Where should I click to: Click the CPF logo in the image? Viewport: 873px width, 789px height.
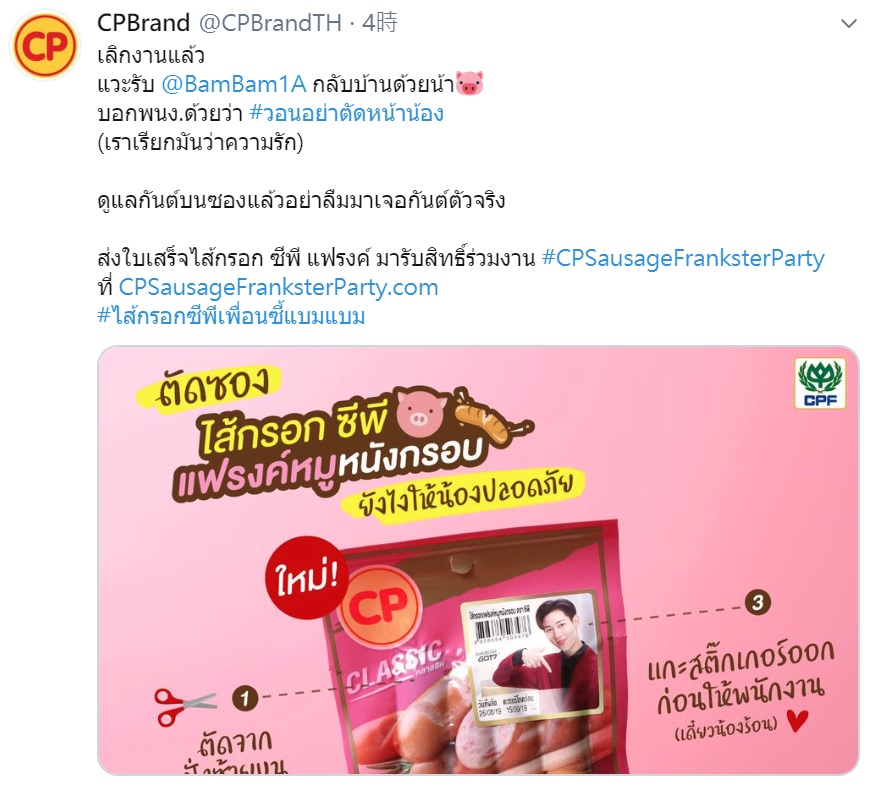(820, 384)
